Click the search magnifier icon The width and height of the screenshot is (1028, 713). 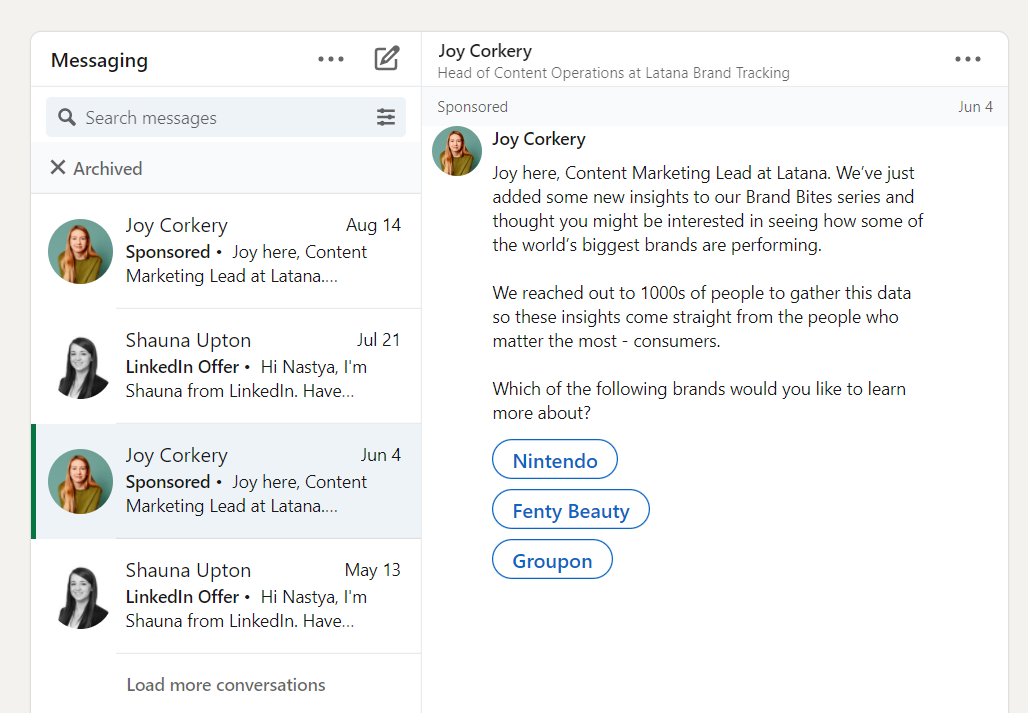pos(67,117)
